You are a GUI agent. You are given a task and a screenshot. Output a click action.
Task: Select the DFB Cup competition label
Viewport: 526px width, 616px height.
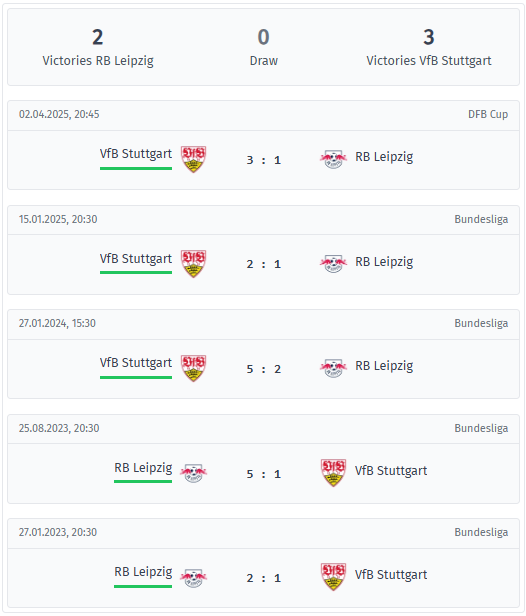pyautogui.click(x=488, y=114)
